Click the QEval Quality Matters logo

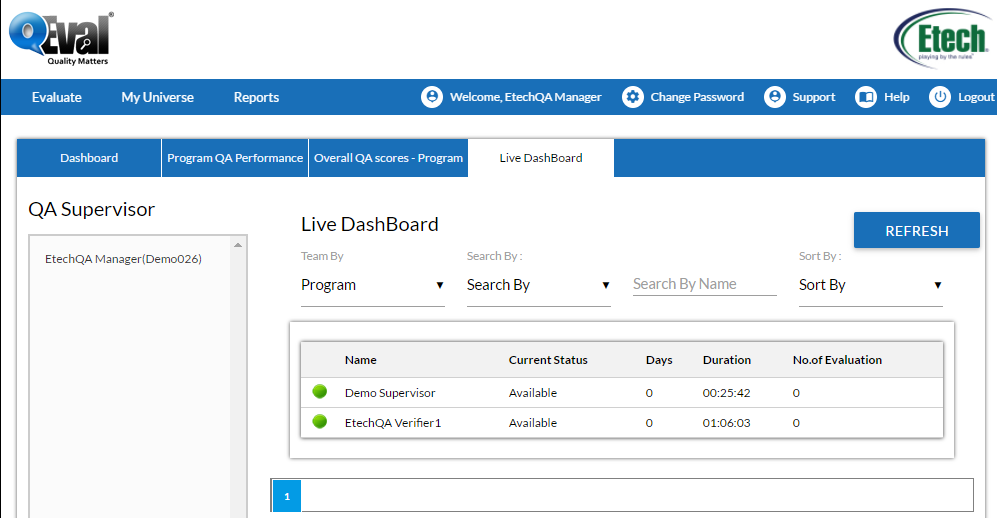click(x=61, y=39)
